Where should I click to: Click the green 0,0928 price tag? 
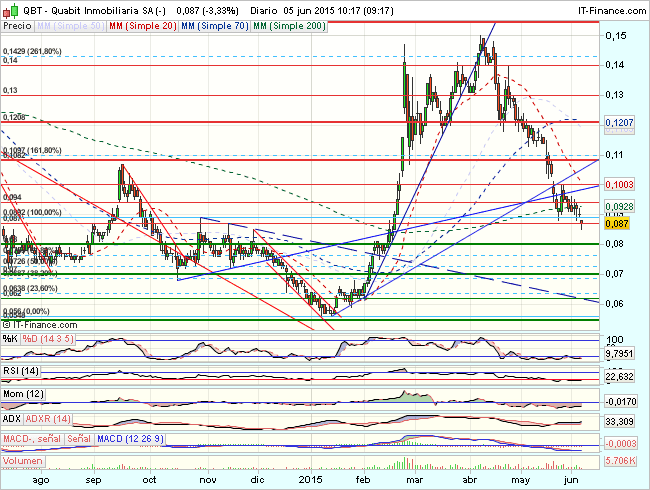click(619, 206)
